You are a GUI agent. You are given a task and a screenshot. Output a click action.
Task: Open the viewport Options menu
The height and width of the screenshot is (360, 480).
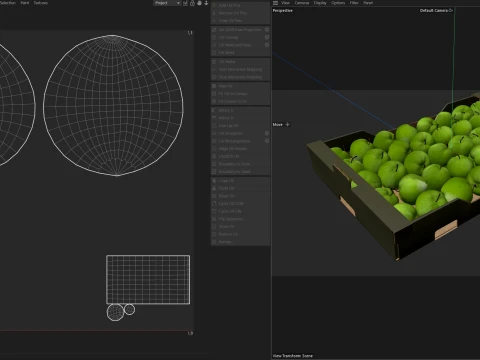pos(338,3)
